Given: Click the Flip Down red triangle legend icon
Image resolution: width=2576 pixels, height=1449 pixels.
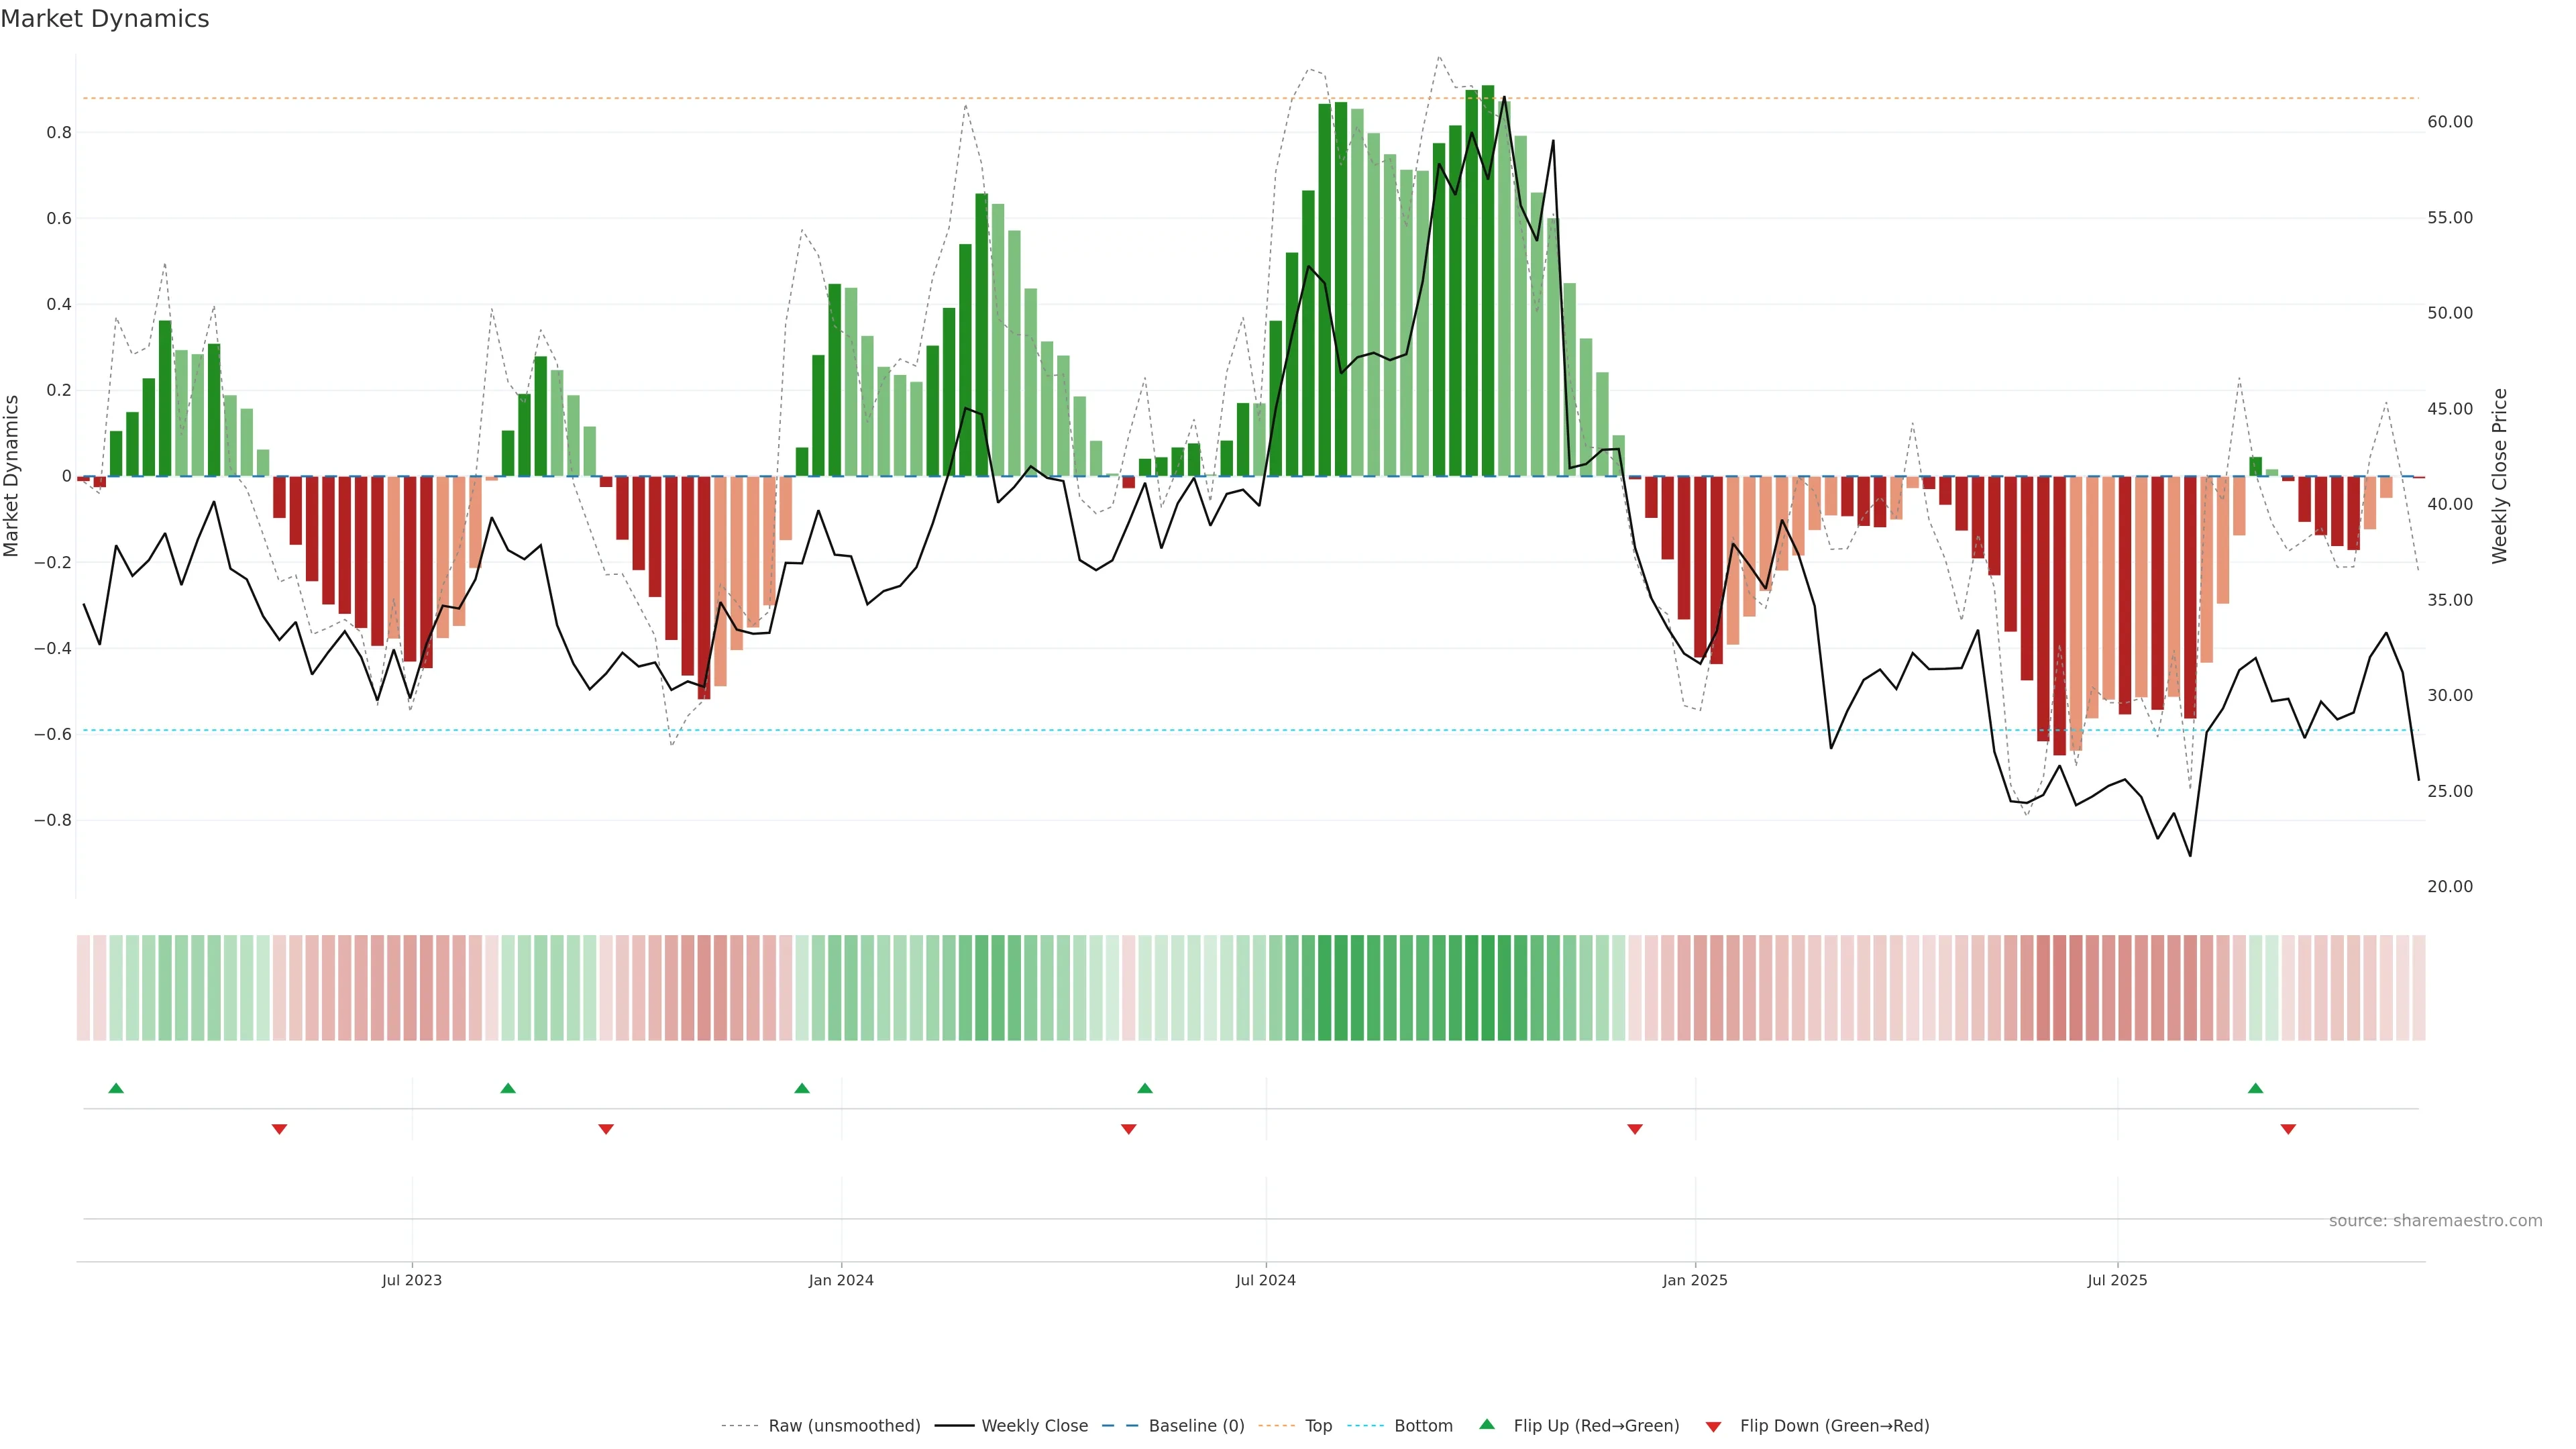Looking at the screenshot, I should click(x=1713, y=1426).
